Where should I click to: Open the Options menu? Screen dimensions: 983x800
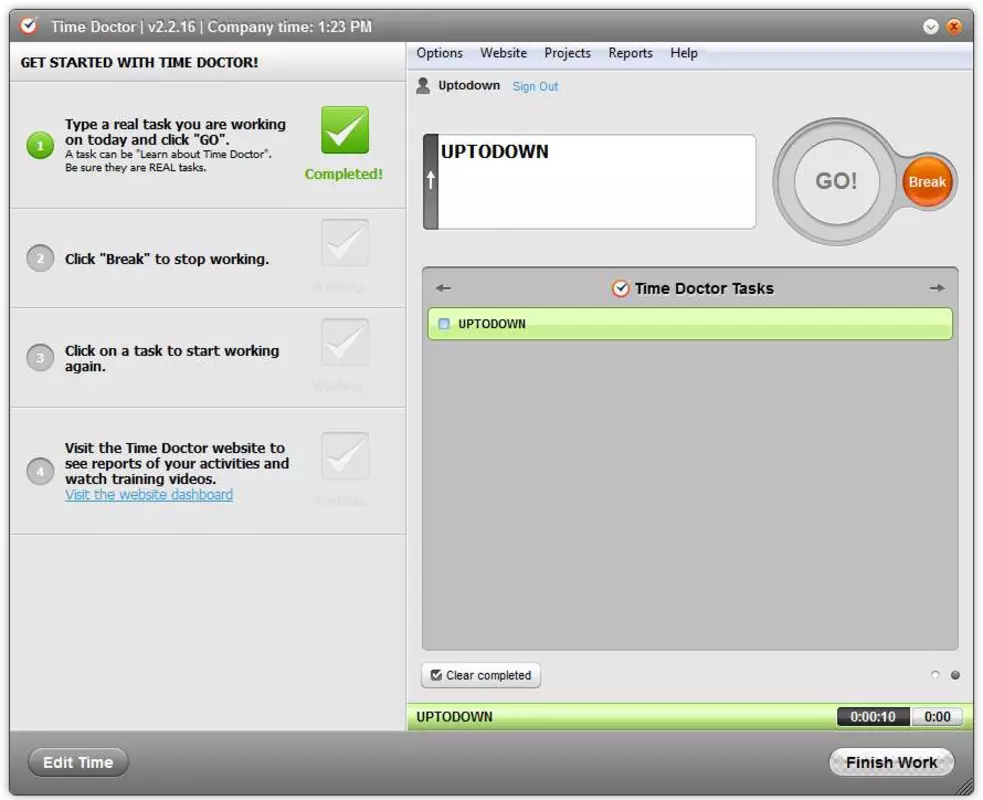(x=439, y=53)
